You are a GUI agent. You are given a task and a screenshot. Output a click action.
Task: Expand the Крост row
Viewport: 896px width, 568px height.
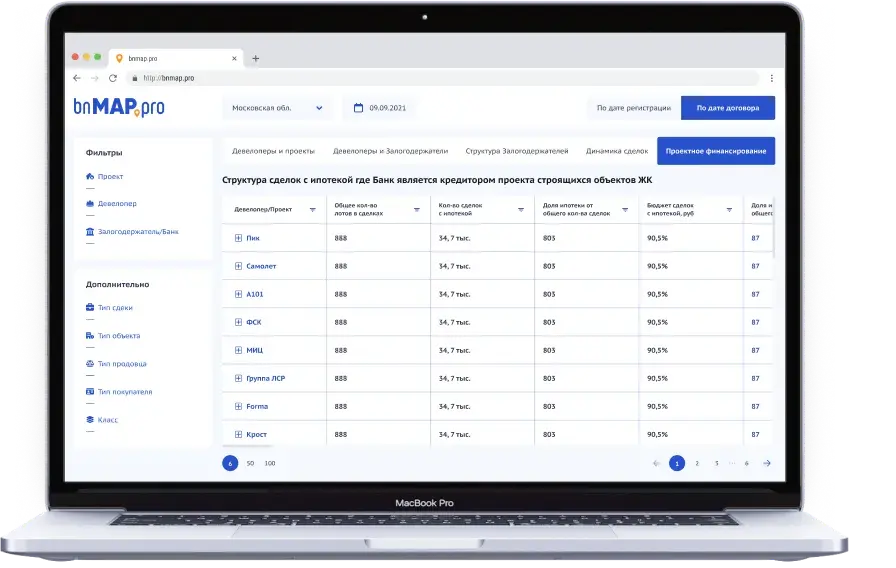tap(238, 434)
